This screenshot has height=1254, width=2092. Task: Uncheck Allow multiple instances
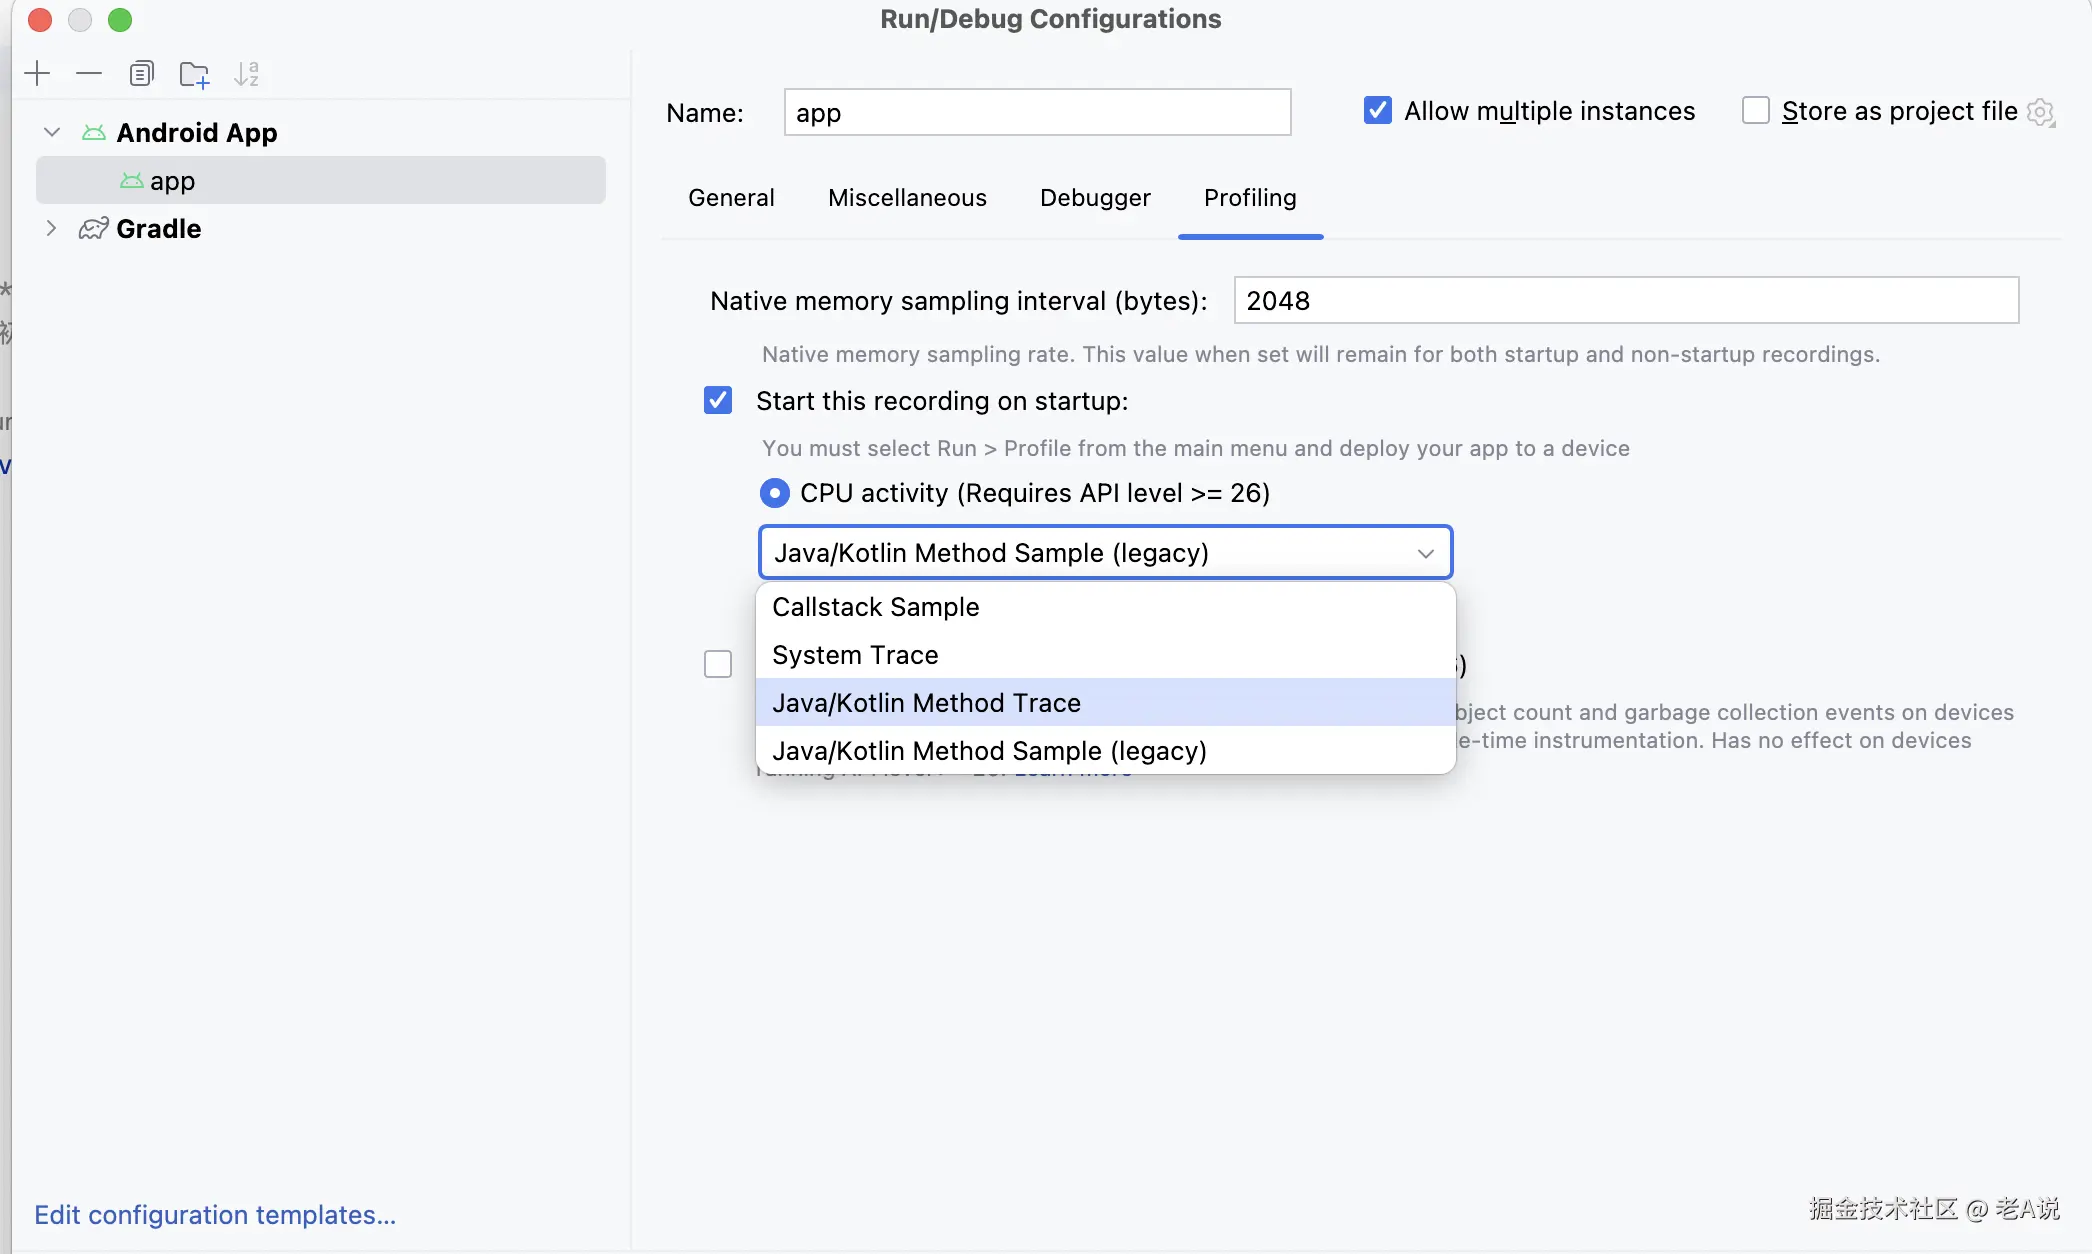(1377, 111)
